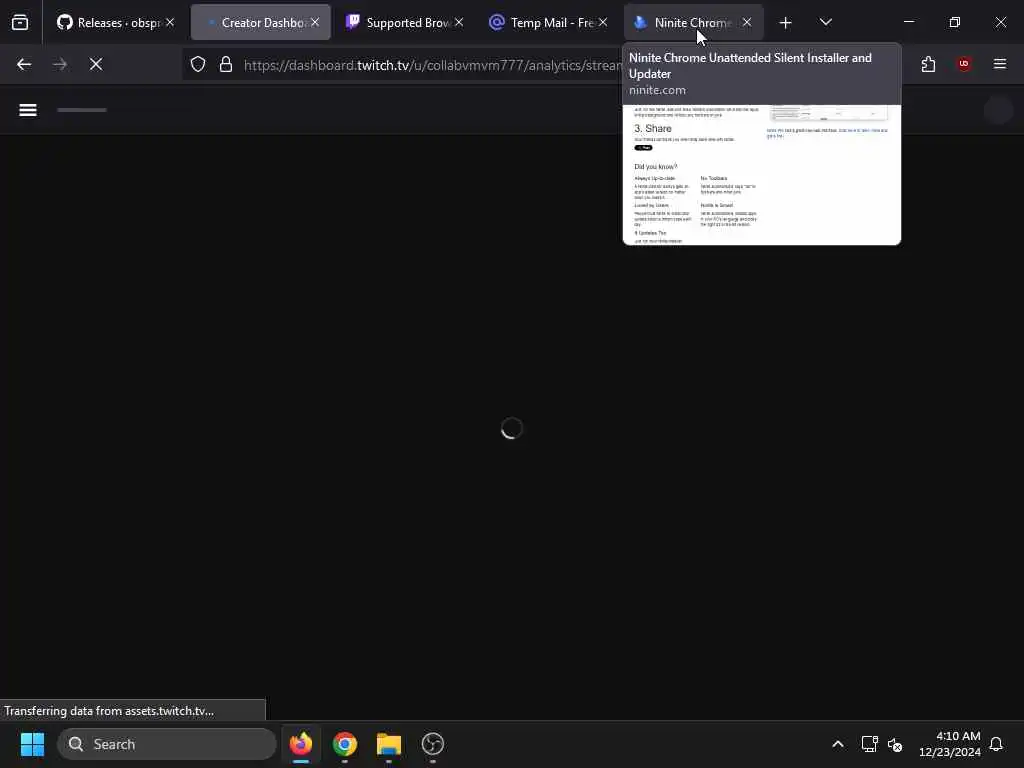Switch to the Releases obsproject GitHub tab

[115, 22]
